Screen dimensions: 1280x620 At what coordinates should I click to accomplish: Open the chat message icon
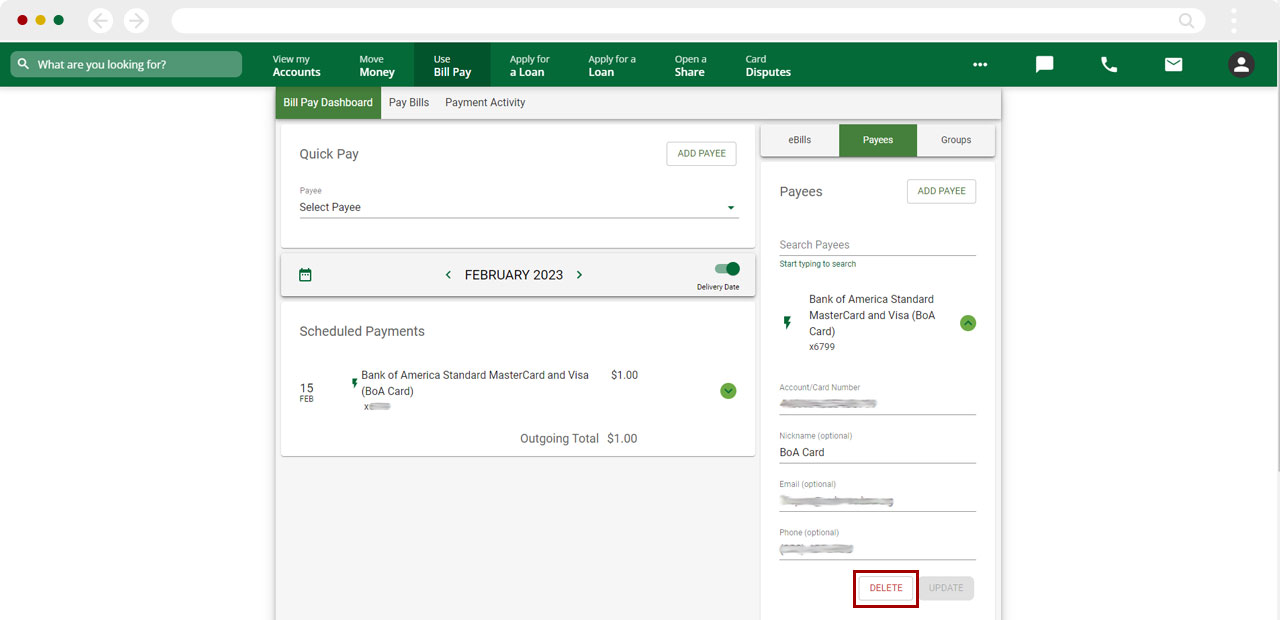[x=1044, y=64]
